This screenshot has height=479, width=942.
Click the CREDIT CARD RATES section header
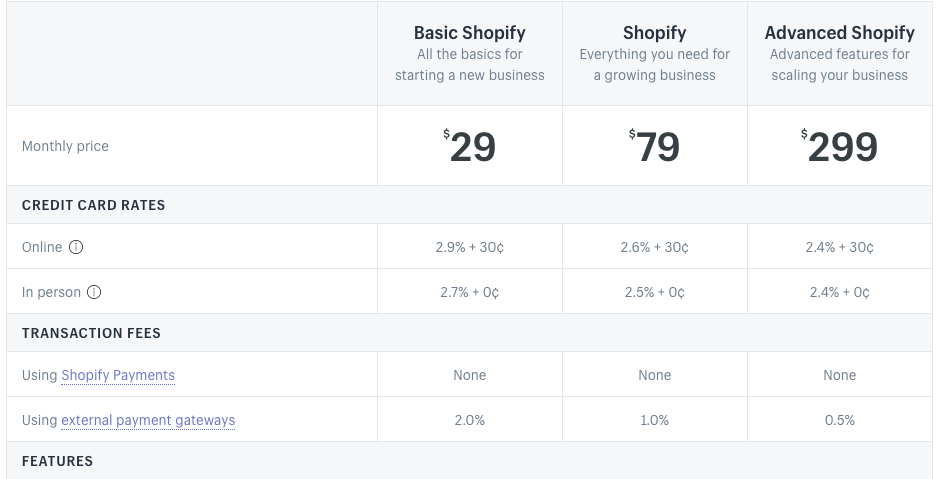coord(93,205)
